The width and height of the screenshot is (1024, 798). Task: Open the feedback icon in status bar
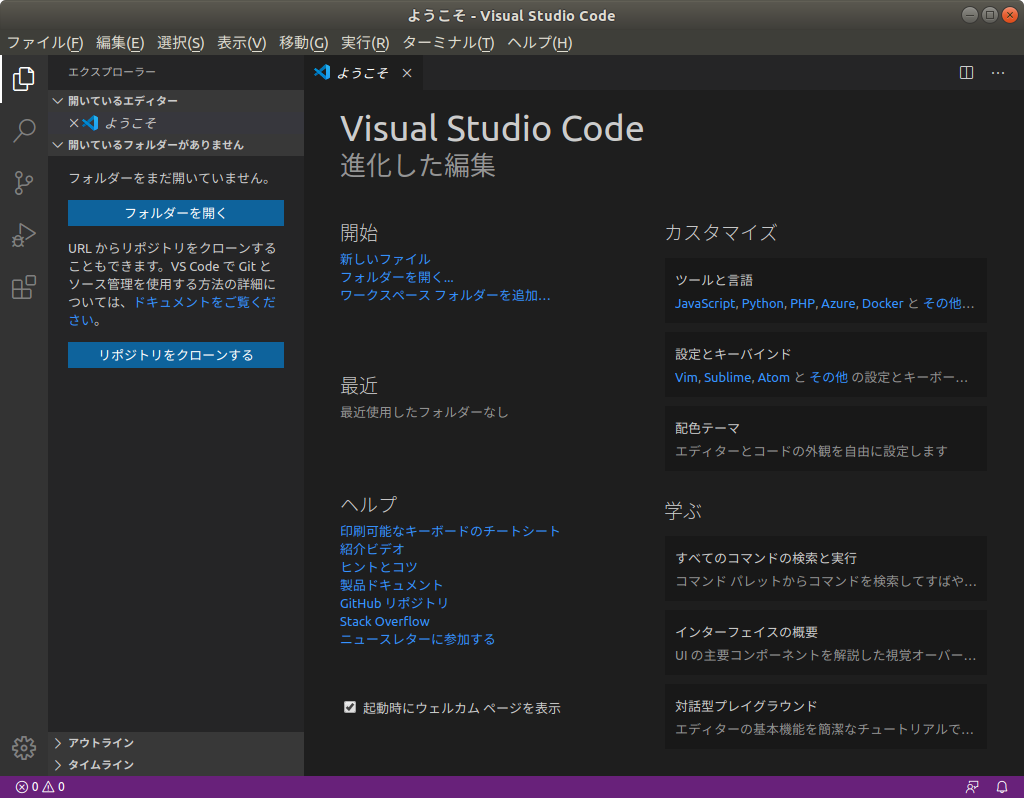[x=972, y=787]
